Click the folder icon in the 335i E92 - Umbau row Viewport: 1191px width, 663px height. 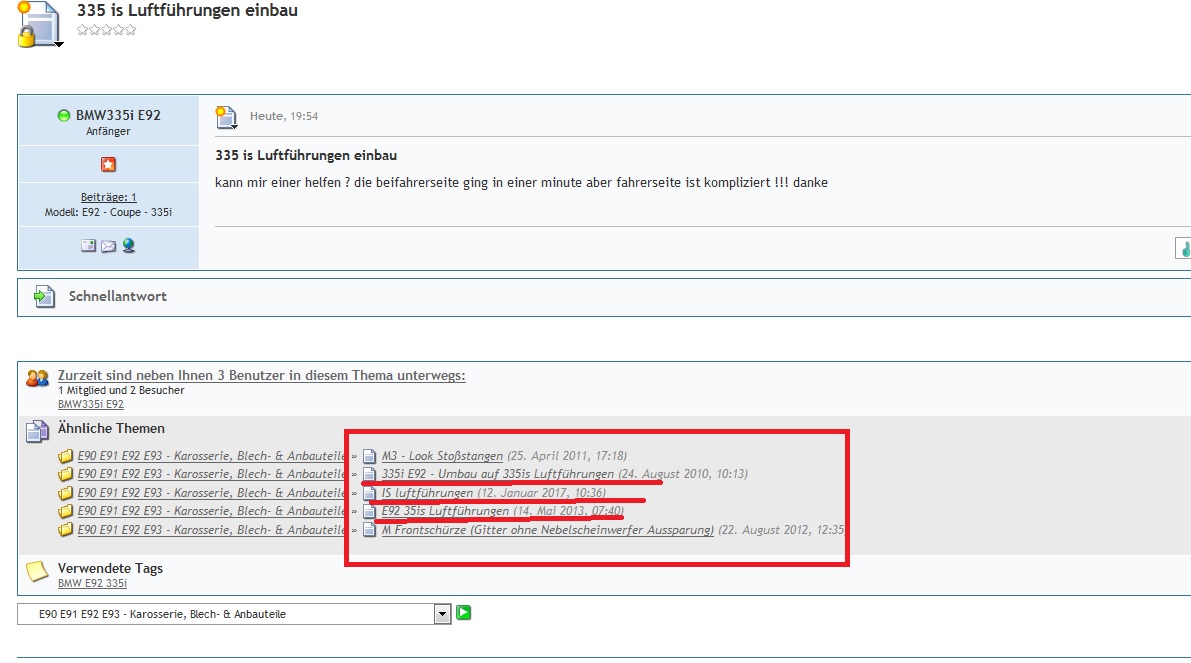pyautogui.click(x=65, y=475)
